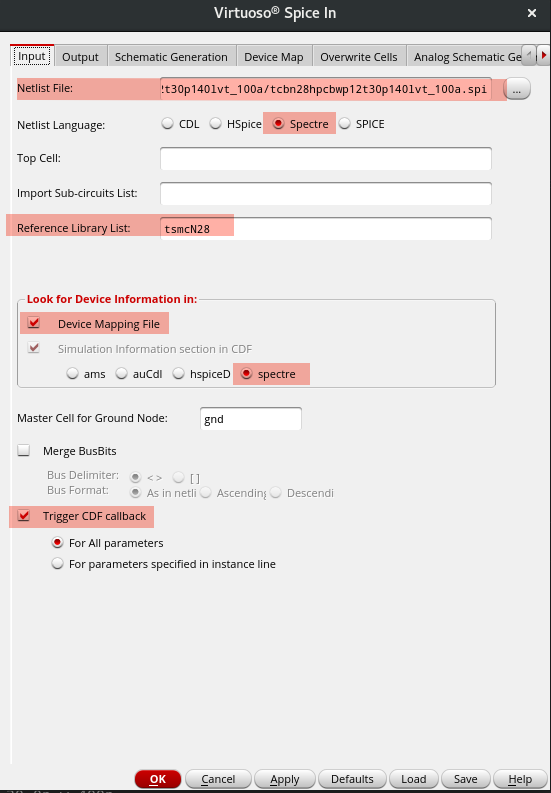The width and height of the screenshot is (551, 793).
Task: Uncheck the Device Mapping File checkbox
Action: click(x=34, y=324)
